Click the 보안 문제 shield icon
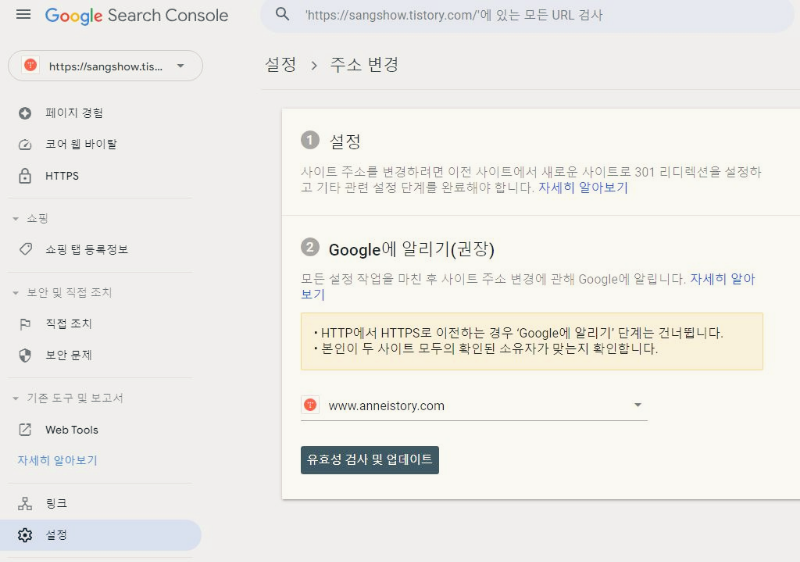 tap(25, 355)
